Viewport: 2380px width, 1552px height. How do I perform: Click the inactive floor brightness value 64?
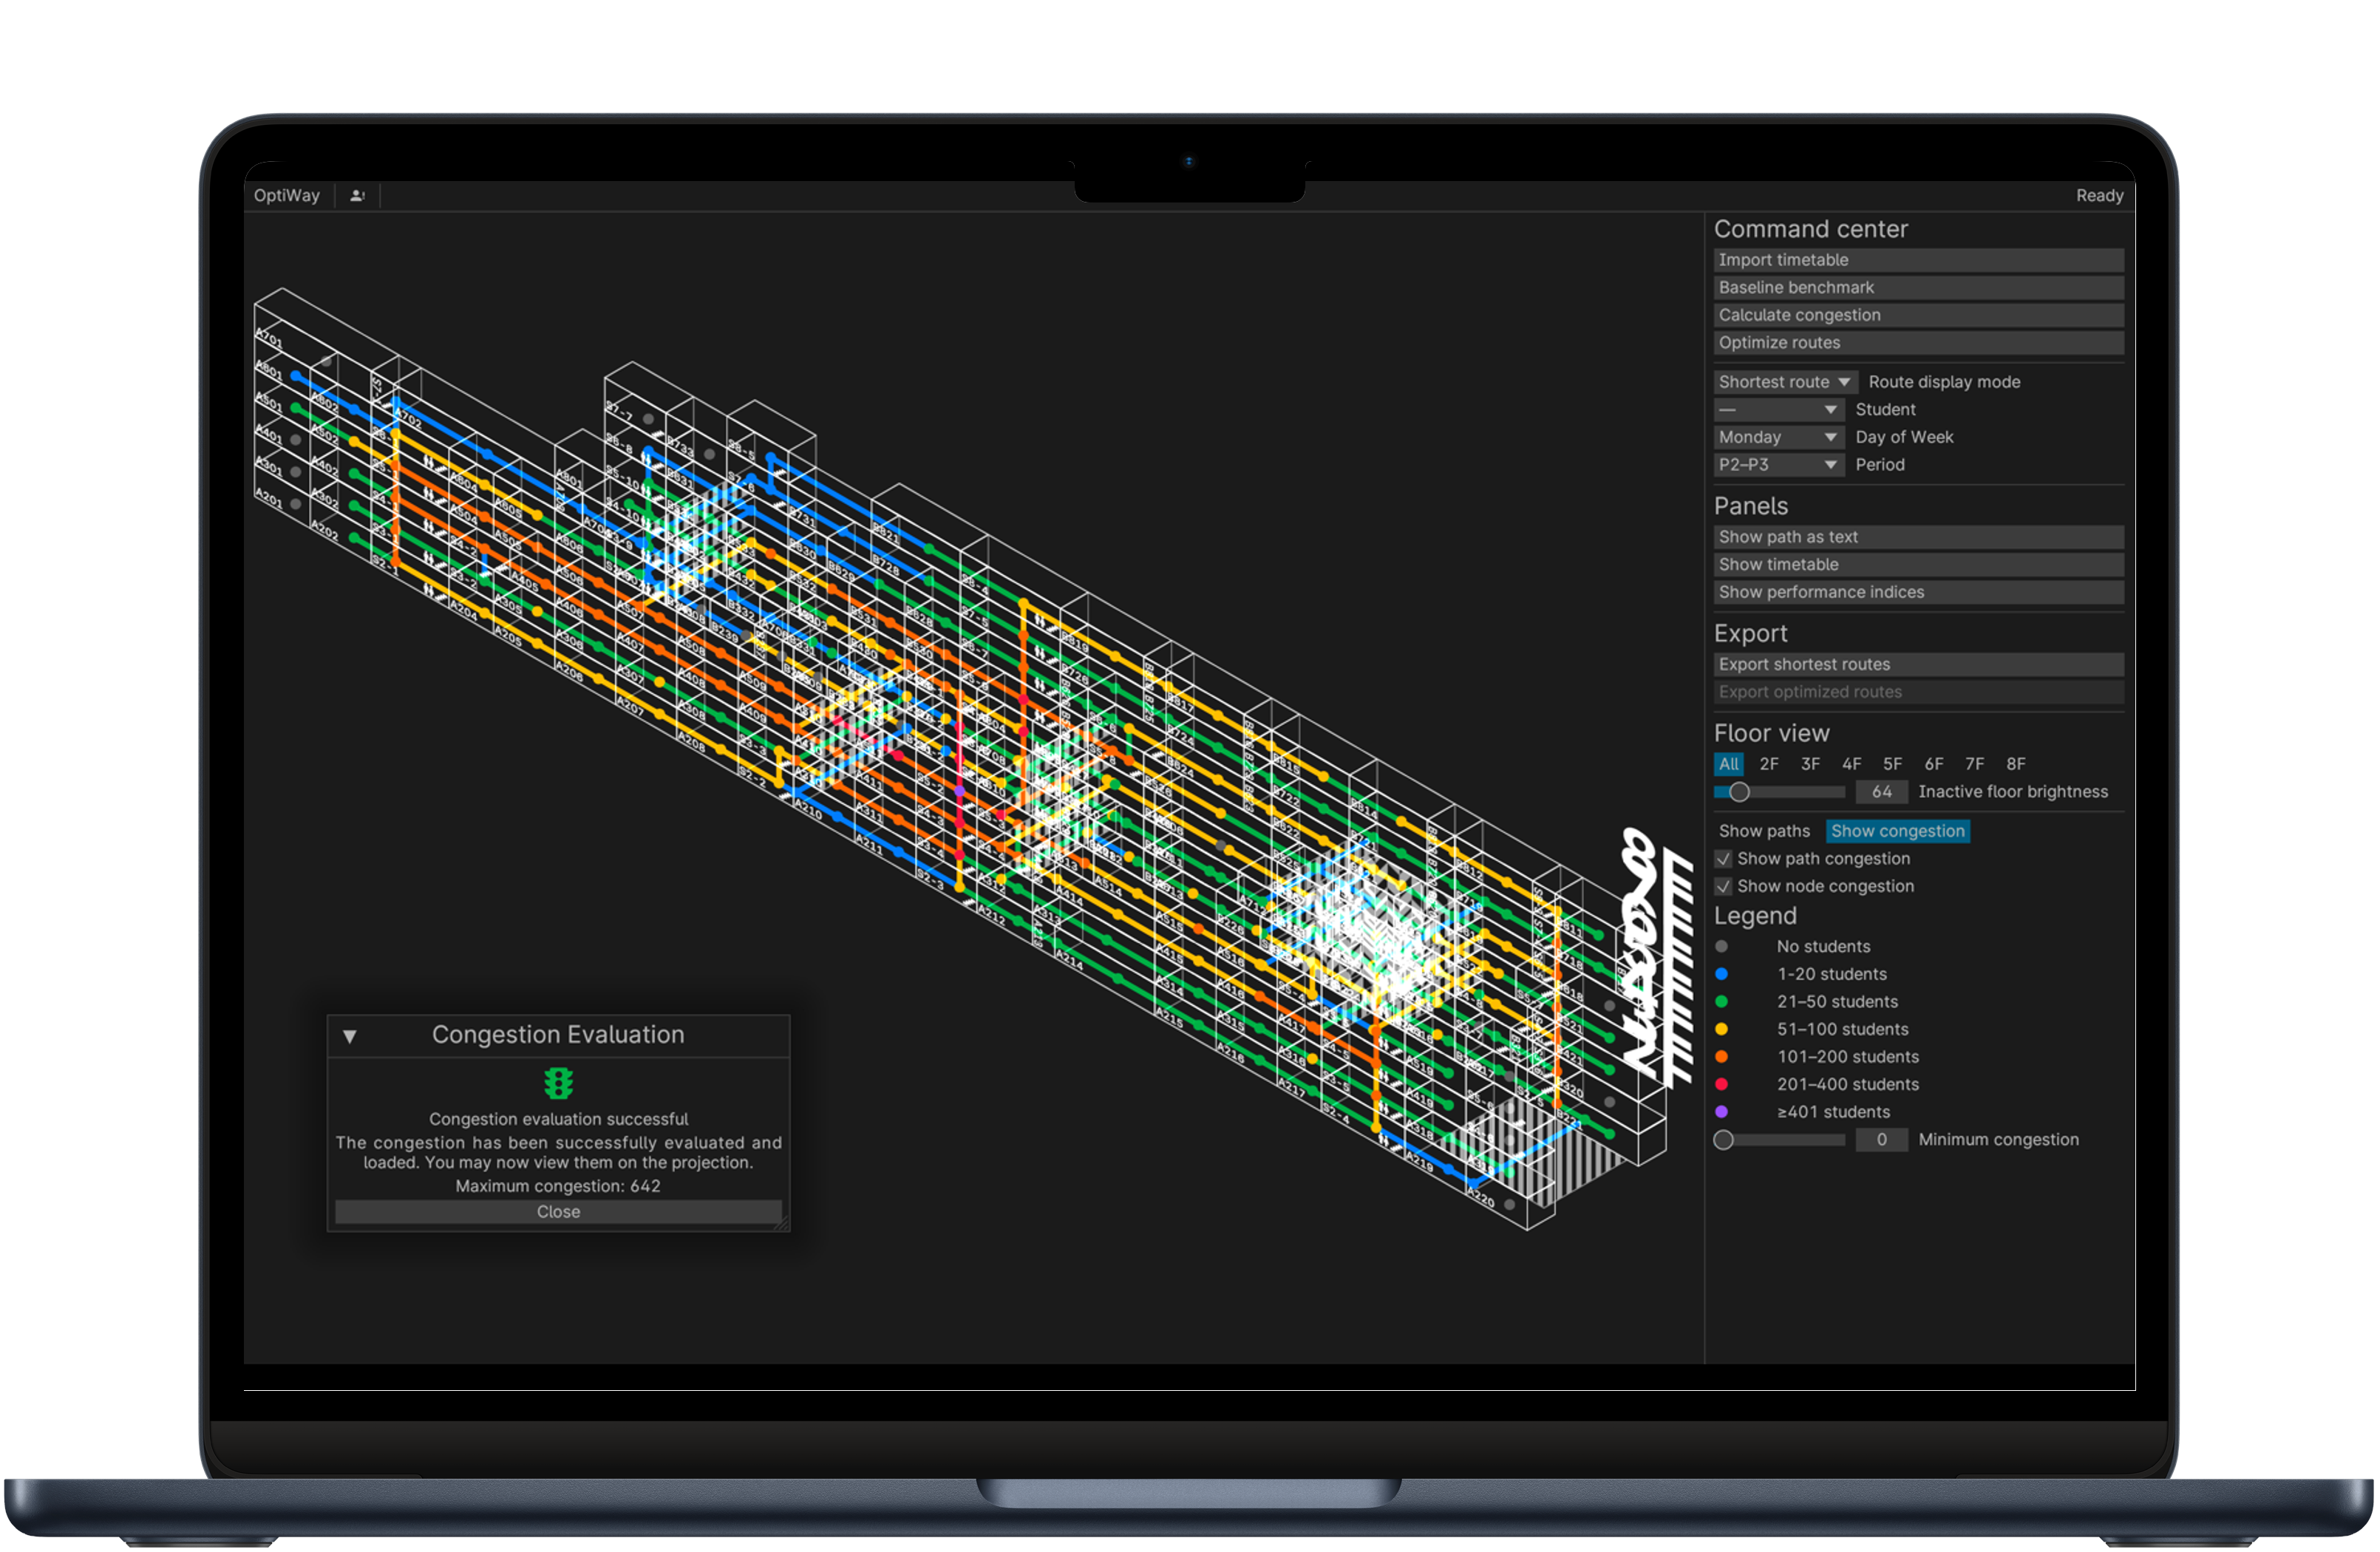coord(1881,792)
